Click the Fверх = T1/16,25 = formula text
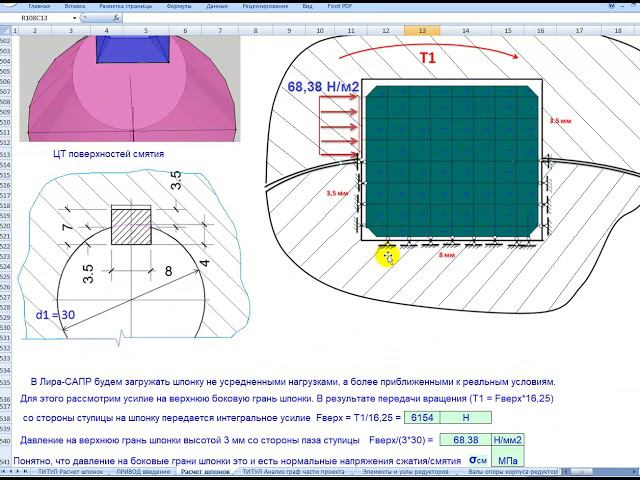This screenshot has height=480, width=640. point(358,418)
